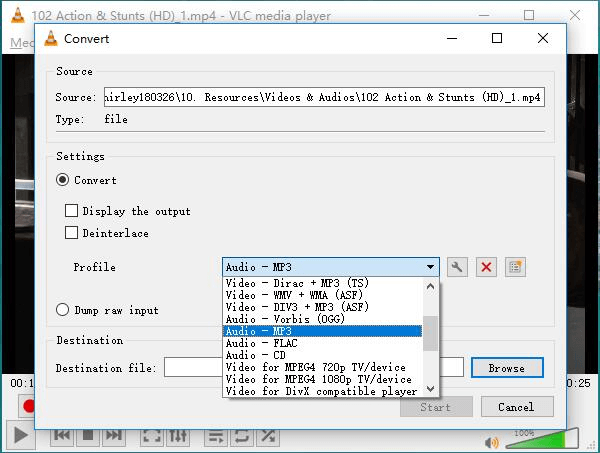Choose Audio - Vorbis (OGG) profile

323,319
